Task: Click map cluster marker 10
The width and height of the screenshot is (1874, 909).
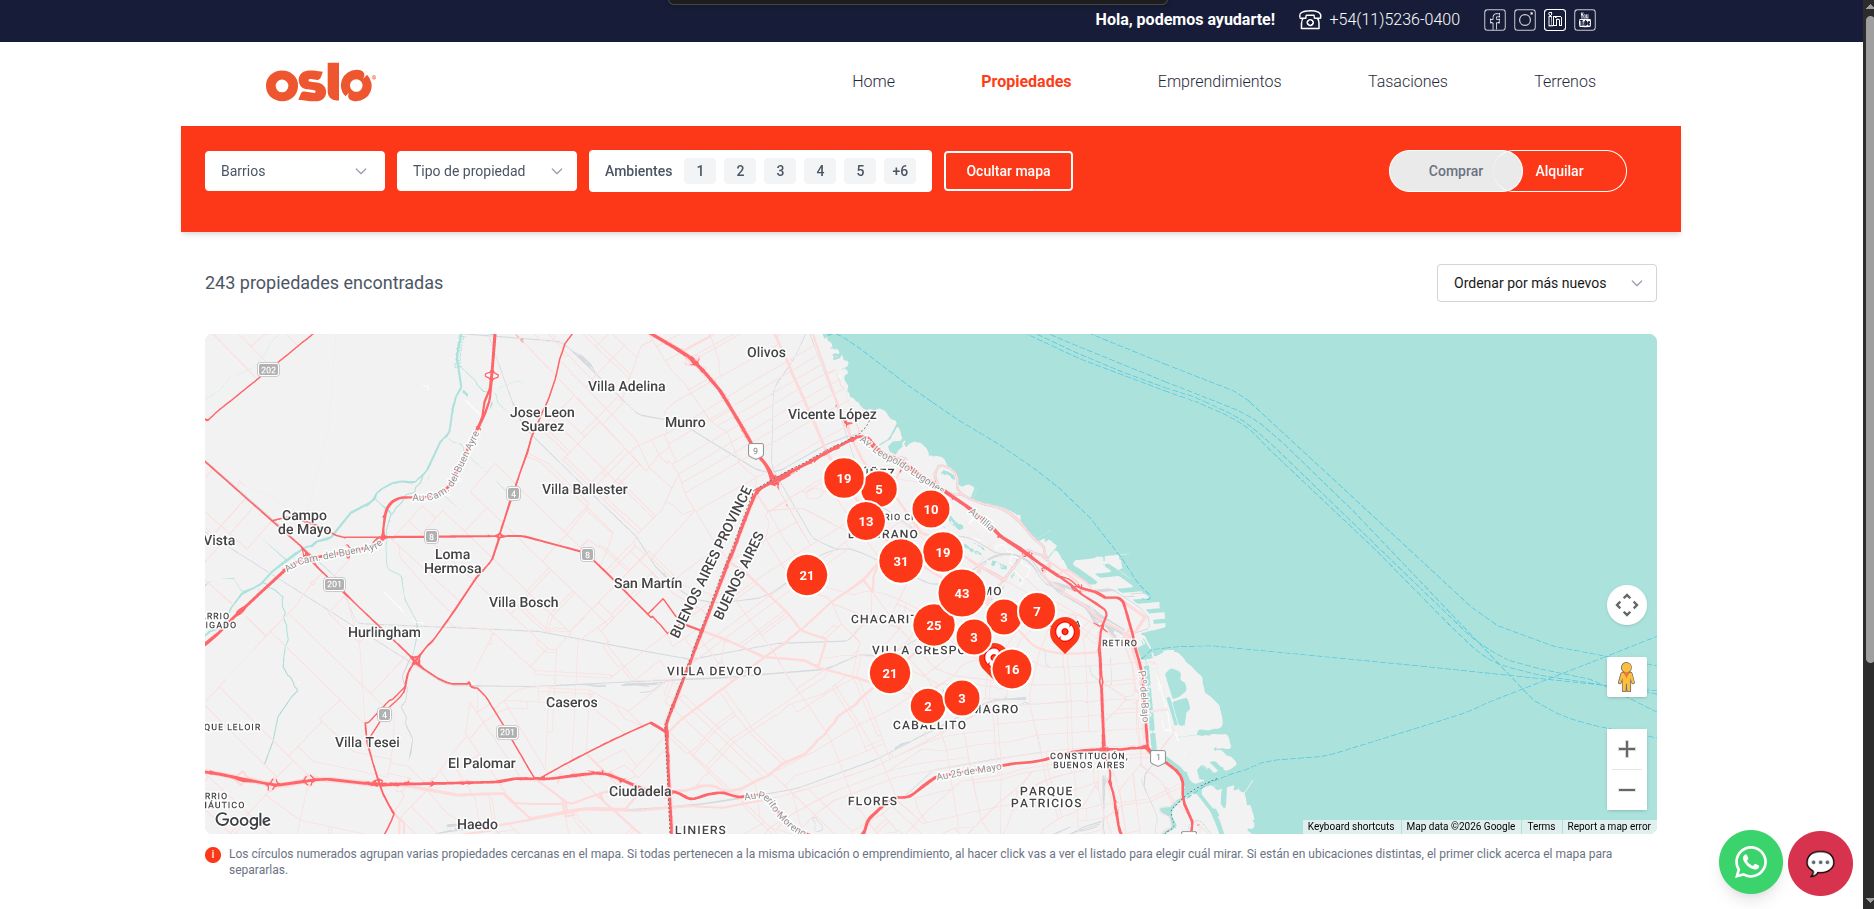Action: coord(931,509)
